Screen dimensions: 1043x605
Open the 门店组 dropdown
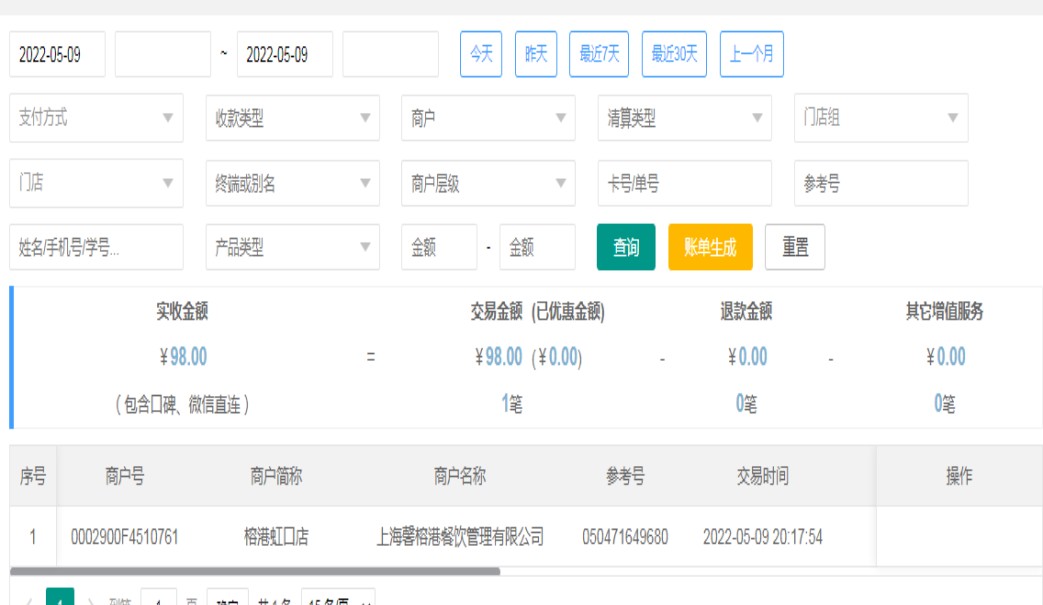coord(880,118)
